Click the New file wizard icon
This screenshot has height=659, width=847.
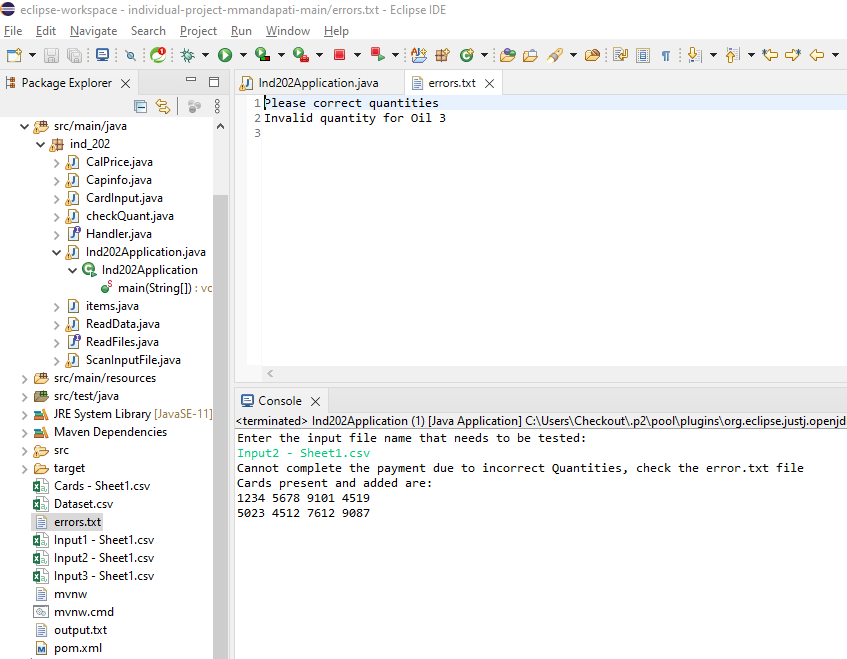(x=14, y=55)
